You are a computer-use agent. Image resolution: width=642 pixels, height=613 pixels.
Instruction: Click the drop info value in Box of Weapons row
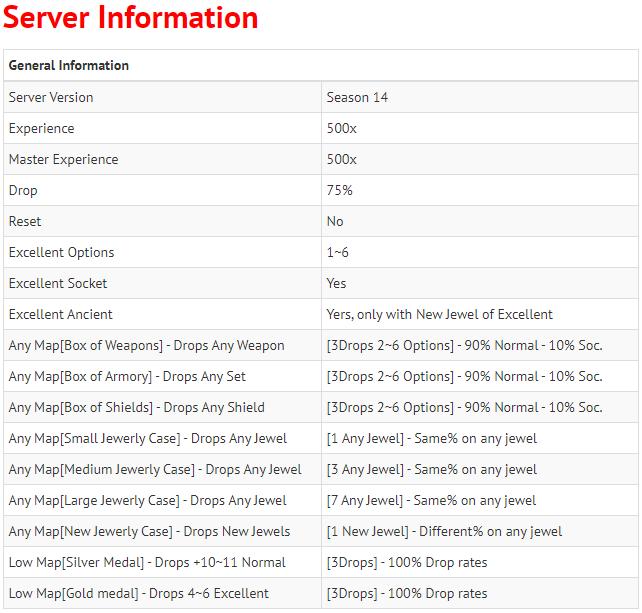464,346
